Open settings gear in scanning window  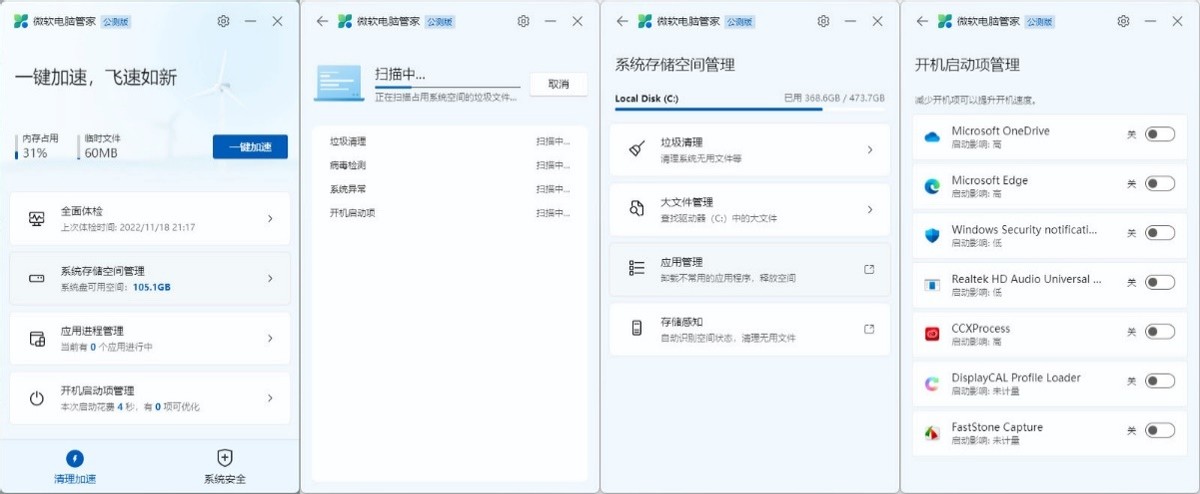pos(523,21)
